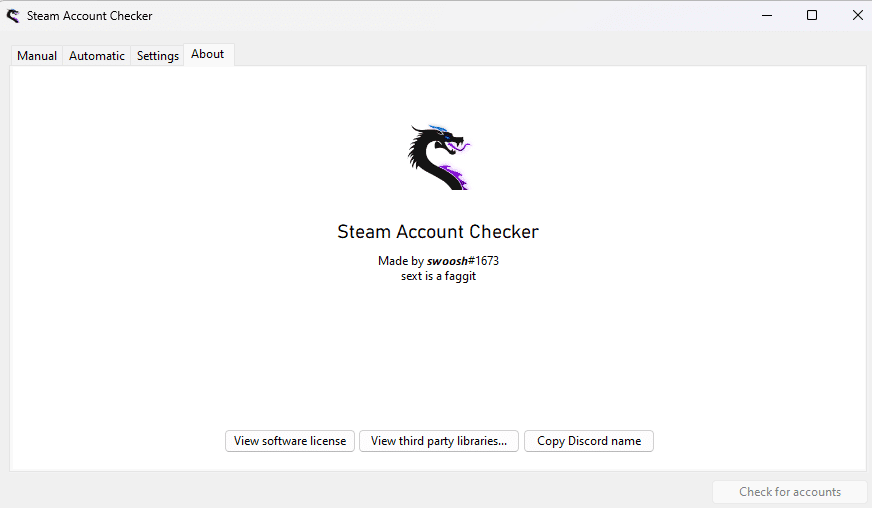This screenshot has width=872, height=508.
Task: Click the large Steam Account Checker heading
Action: [x=438, y=231]
